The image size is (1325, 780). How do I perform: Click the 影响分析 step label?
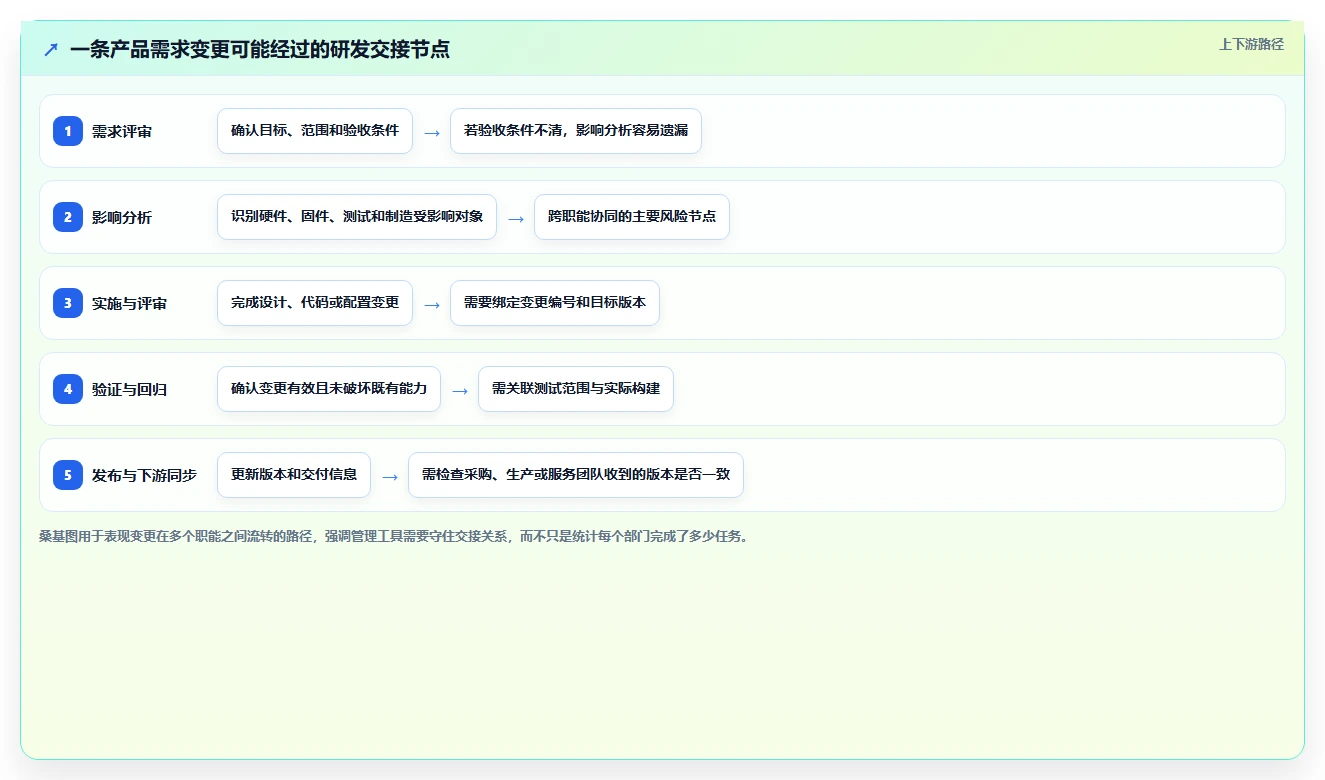point(122,217)
